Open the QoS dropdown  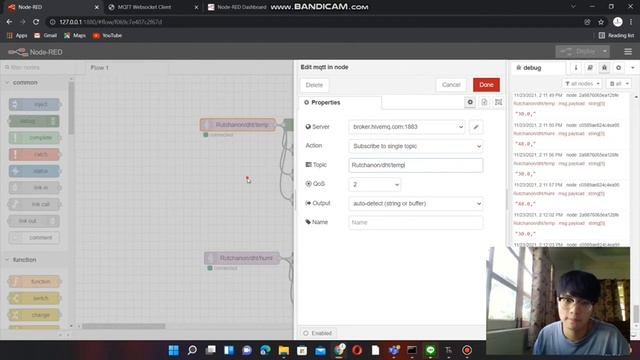coord(374,184)
